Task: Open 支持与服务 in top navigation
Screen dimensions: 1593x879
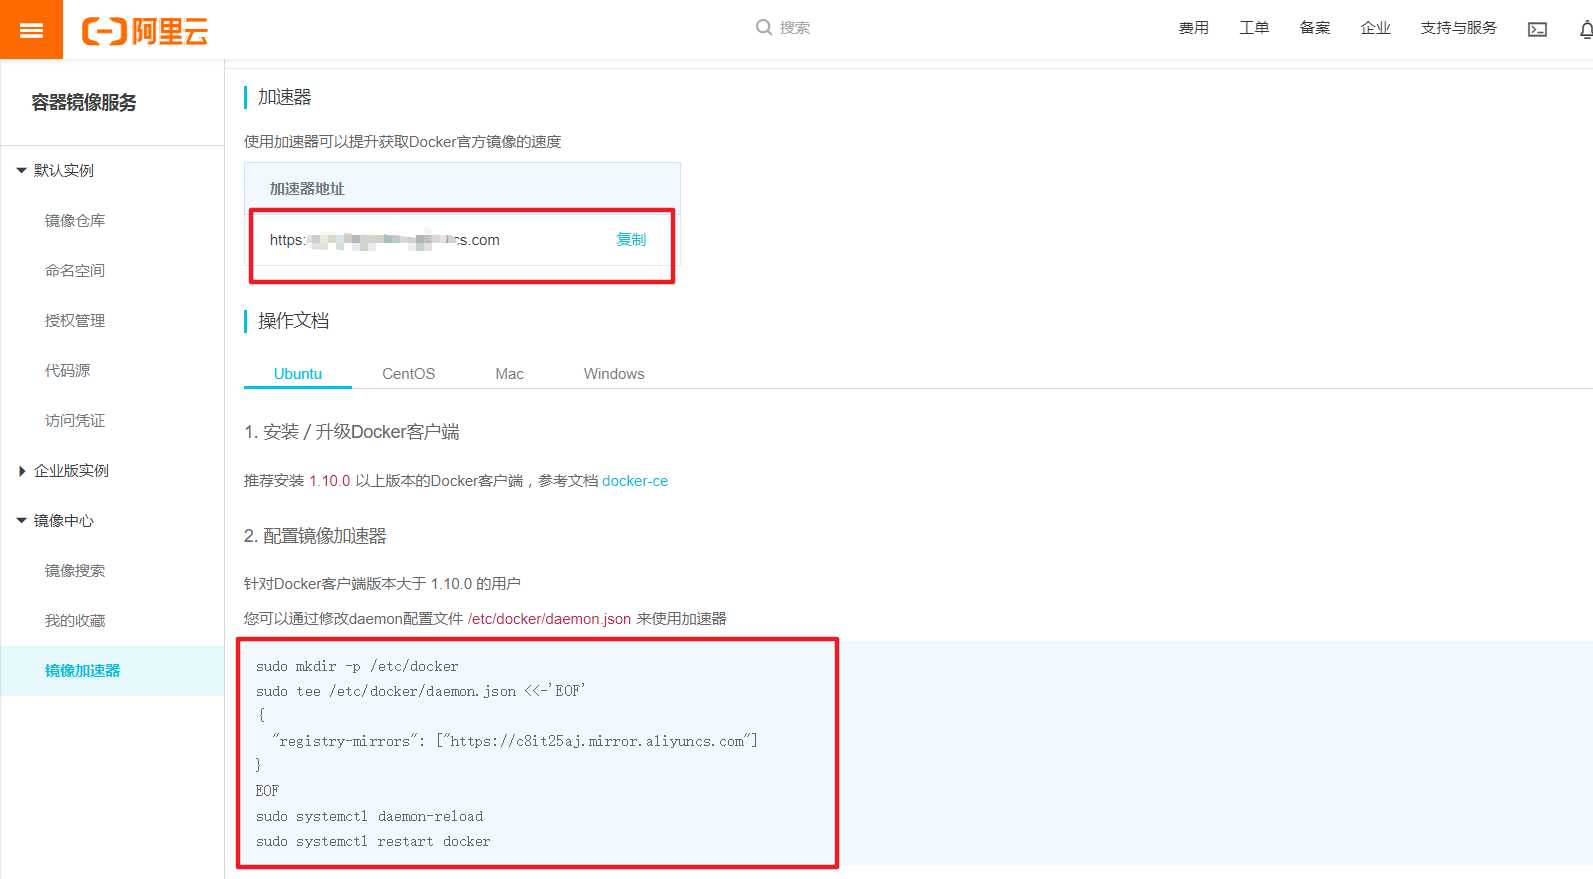Action: pyautogui.click(x=1458, y=28)
